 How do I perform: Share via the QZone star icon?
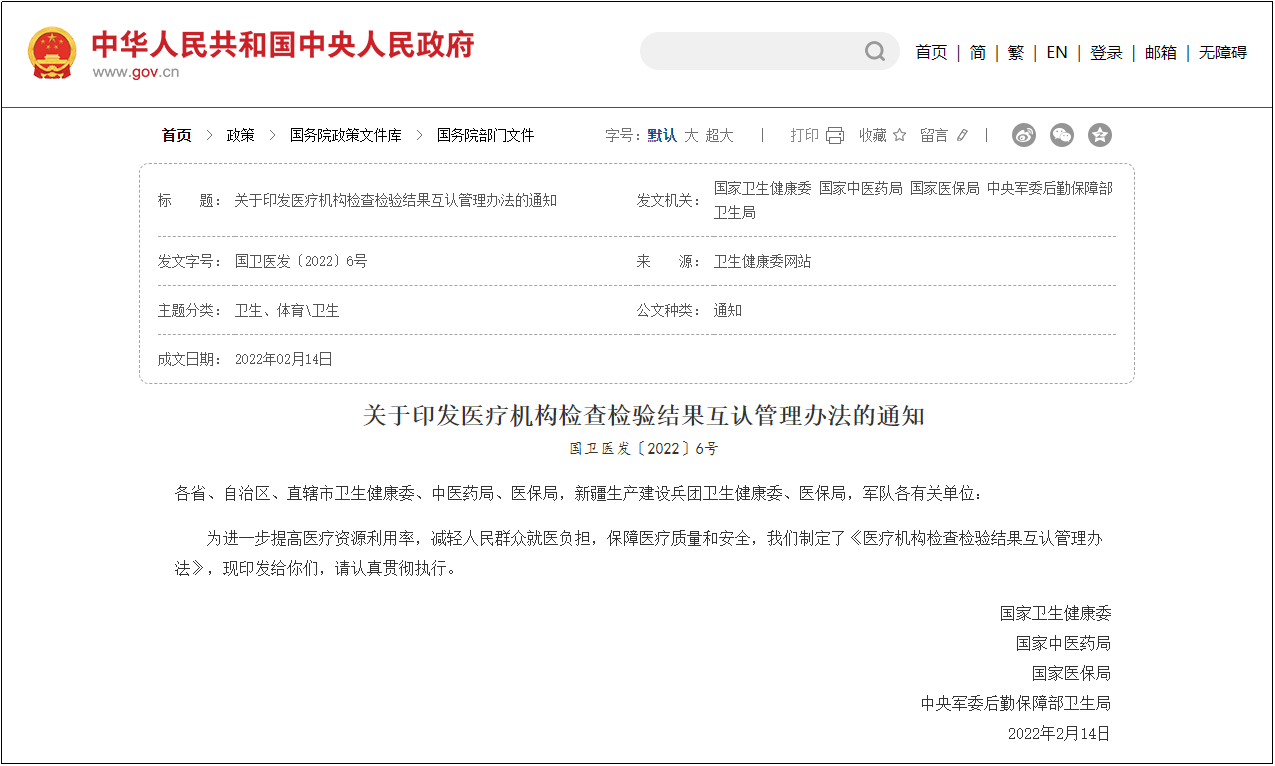point(1100,135)
